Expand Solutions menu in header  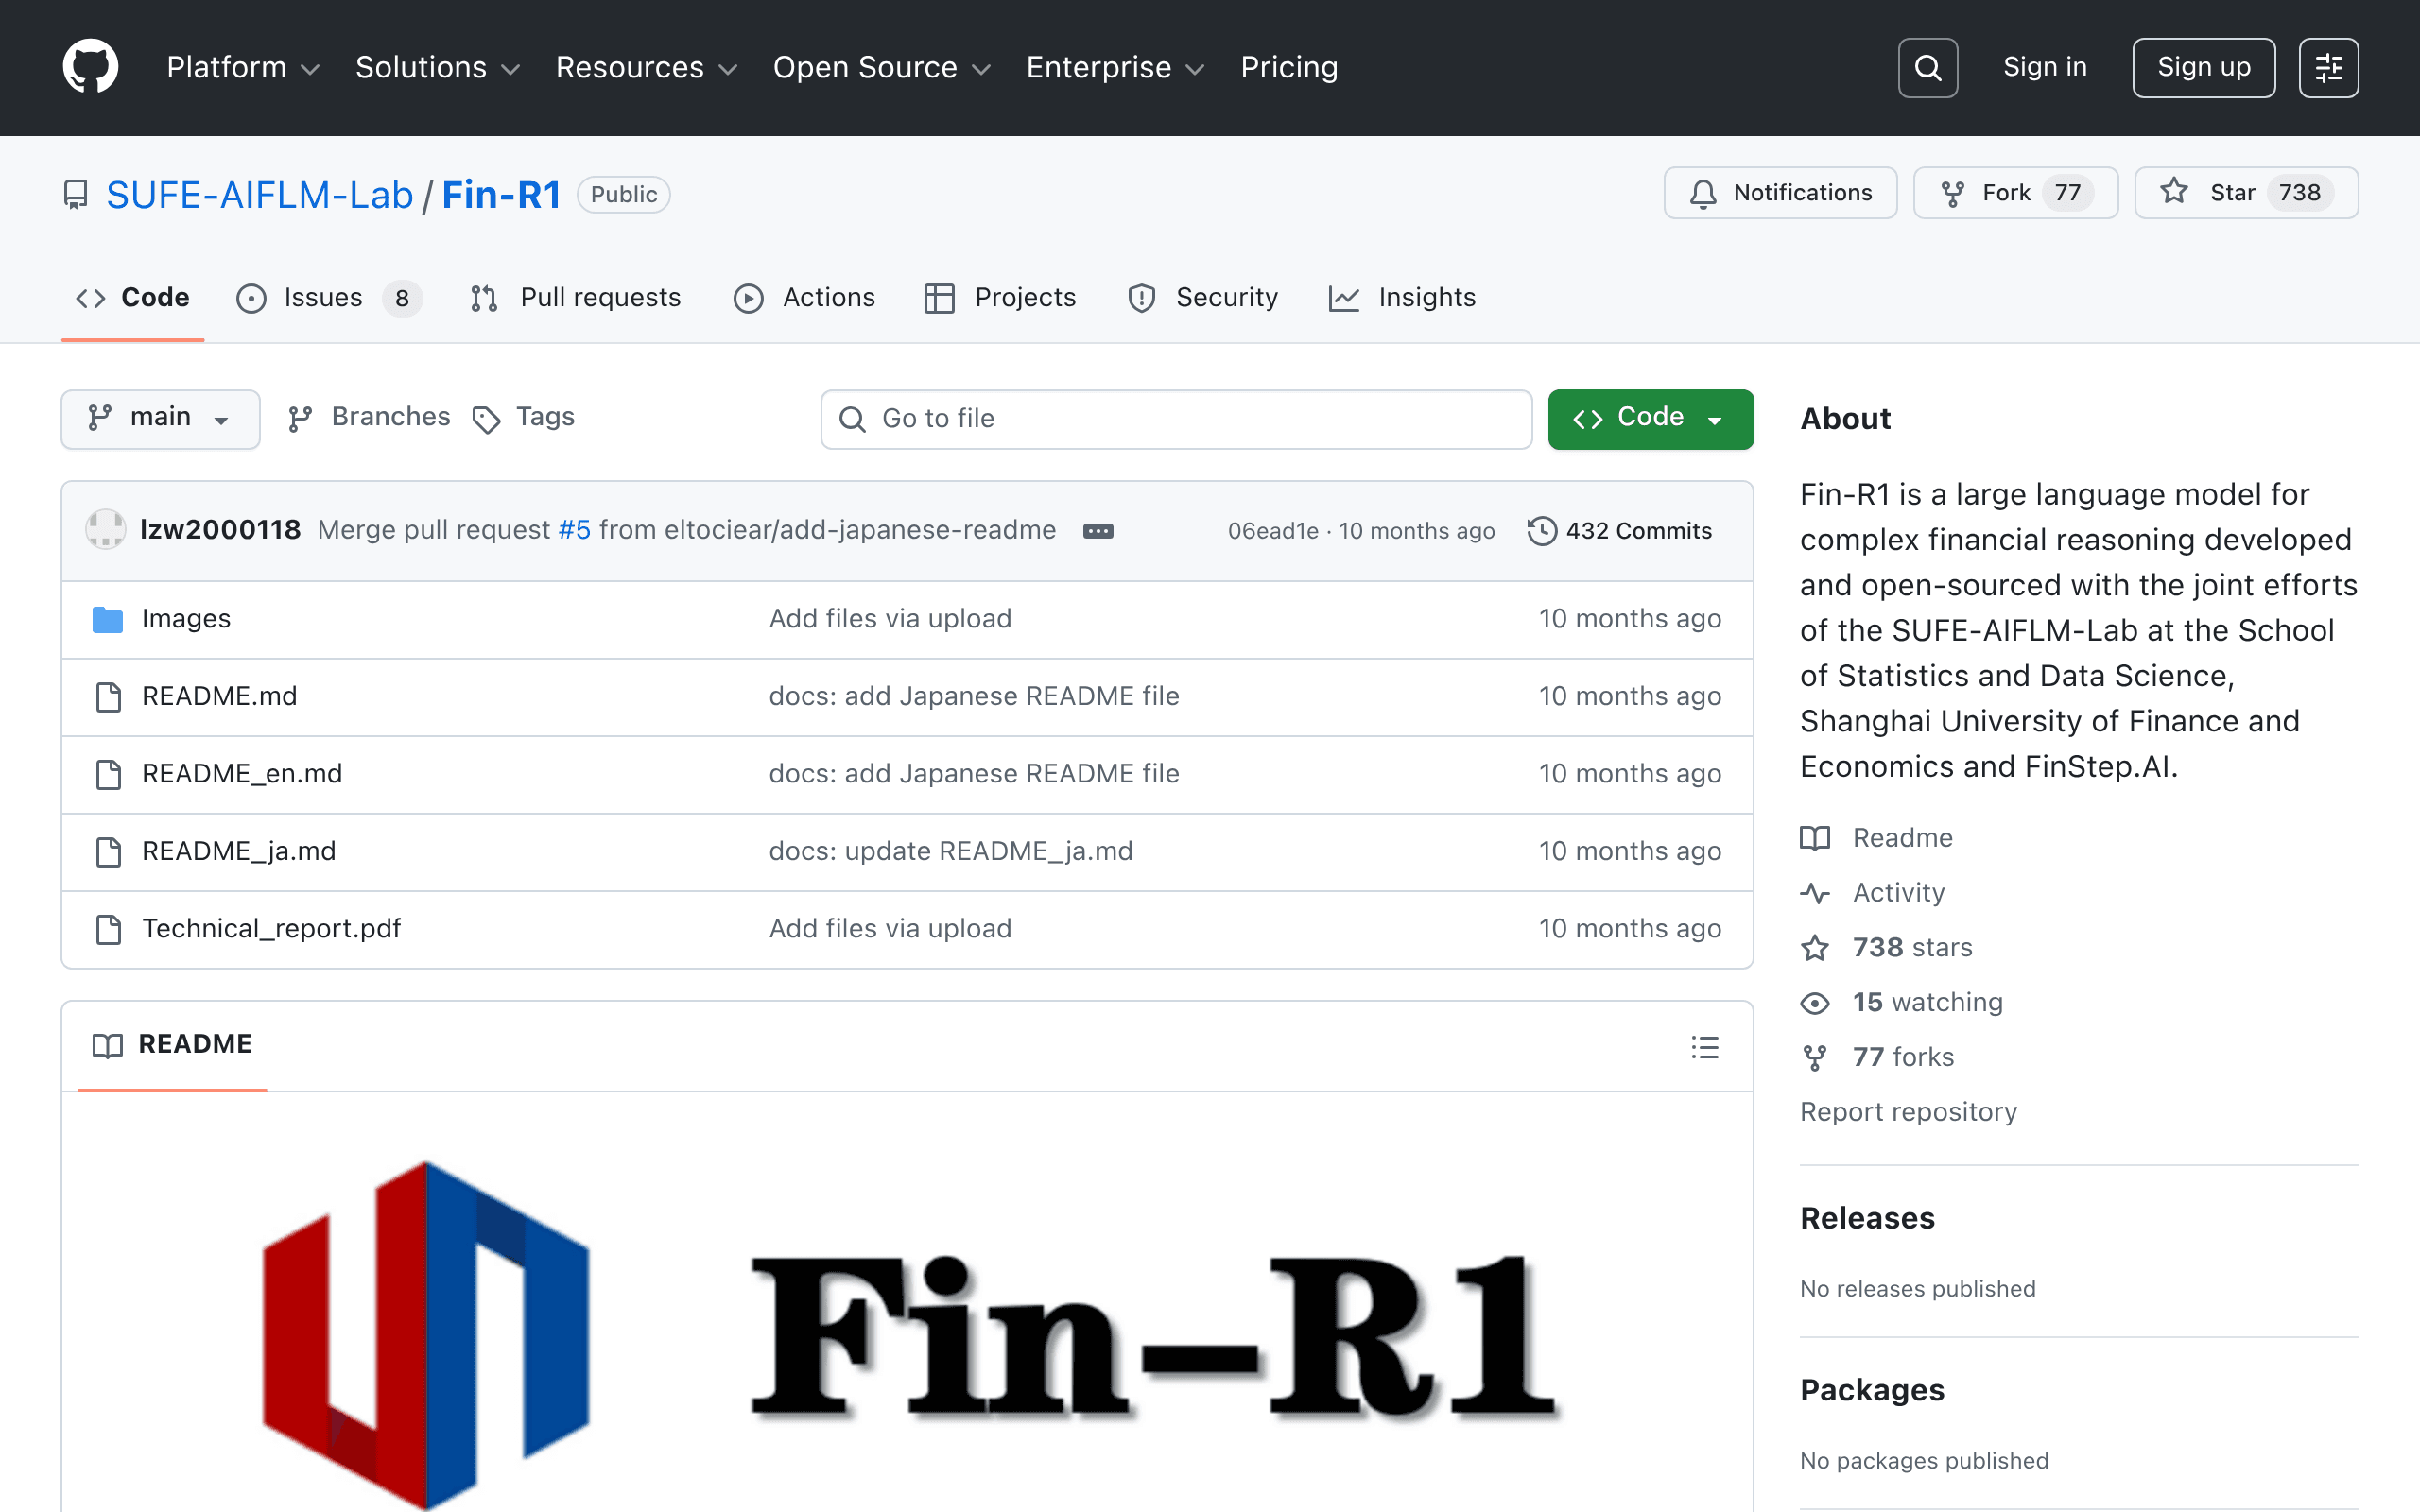pyautogui.click(x=438, y=67)
